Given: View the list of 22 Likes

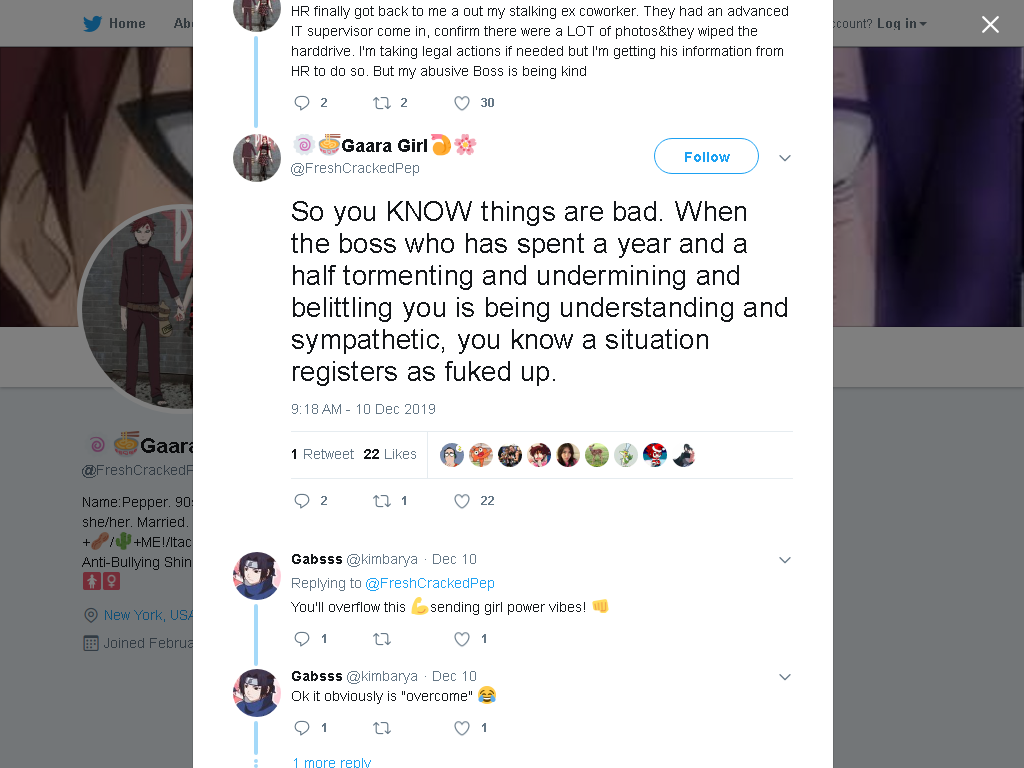Looking at the screenshot, I should (390, 454).
